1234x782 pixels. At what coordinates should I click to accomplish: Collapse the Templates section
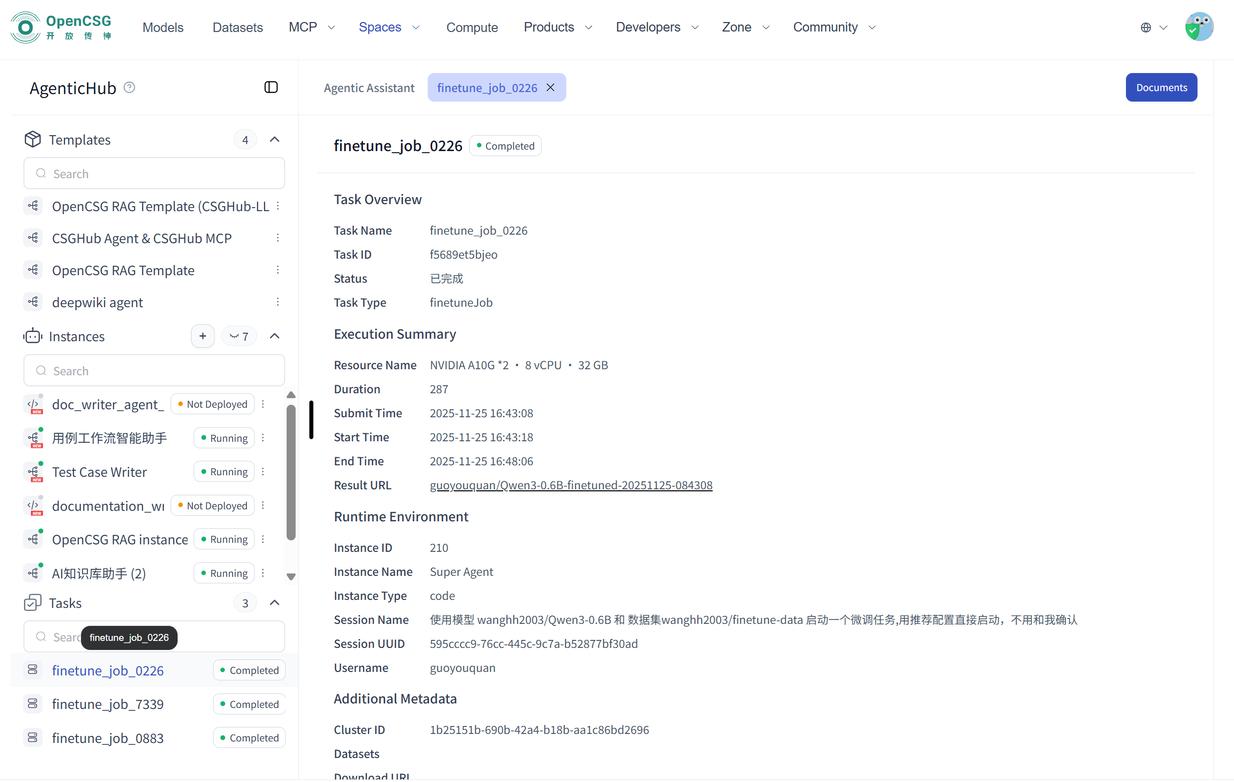point(275,140)
